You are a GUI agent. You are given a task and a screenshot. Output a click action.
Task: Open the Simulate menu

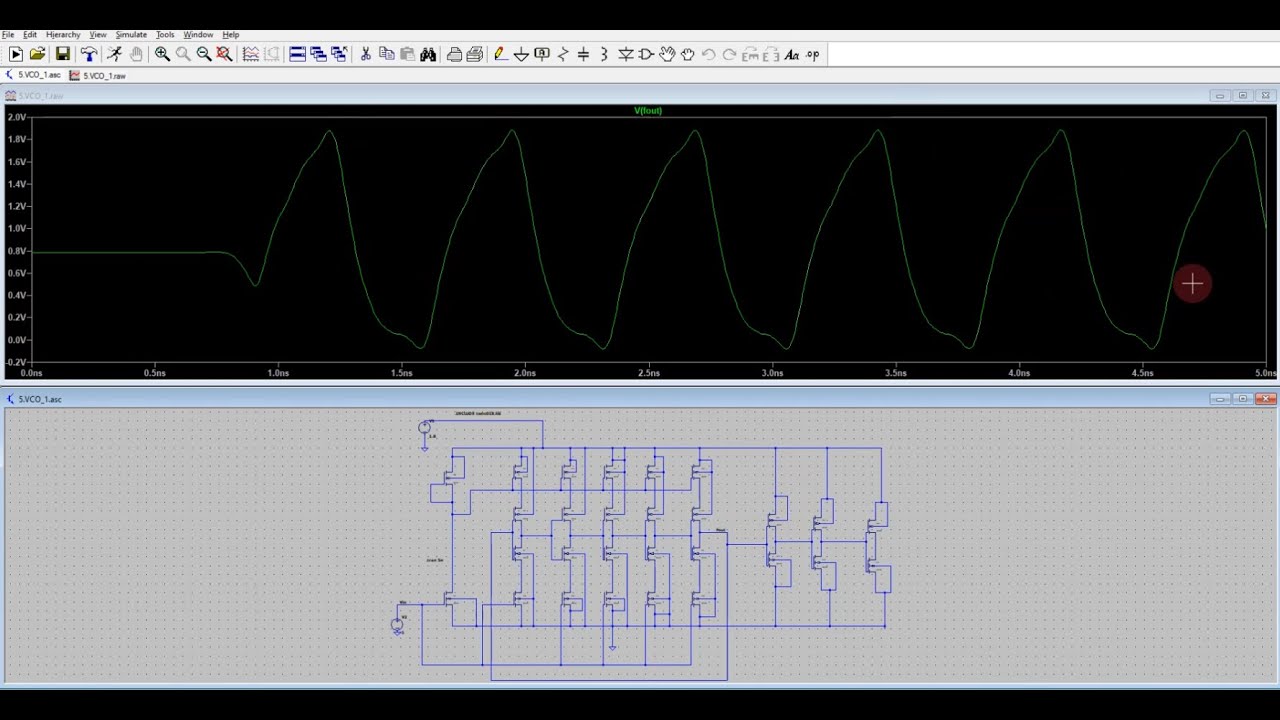[131, 34]
